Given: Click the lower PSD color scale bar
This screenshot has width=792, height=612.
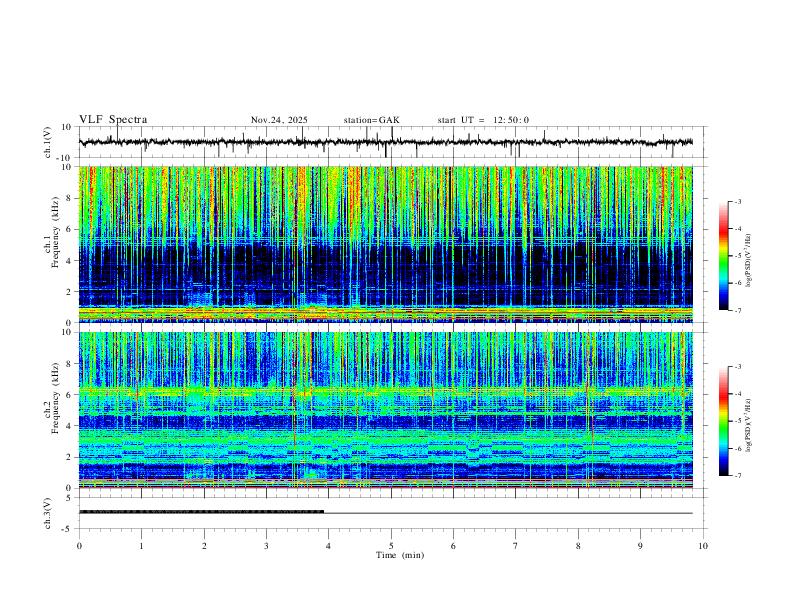Looking at the screenshot, I should (723, 421).
